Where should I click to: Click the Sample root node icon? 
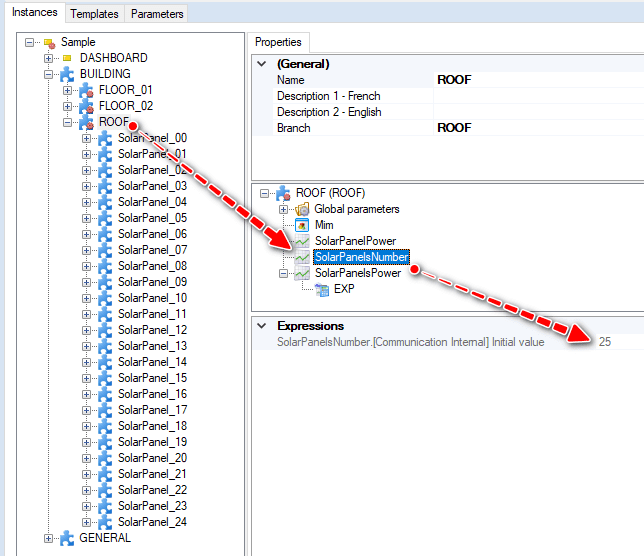point(49,42)
